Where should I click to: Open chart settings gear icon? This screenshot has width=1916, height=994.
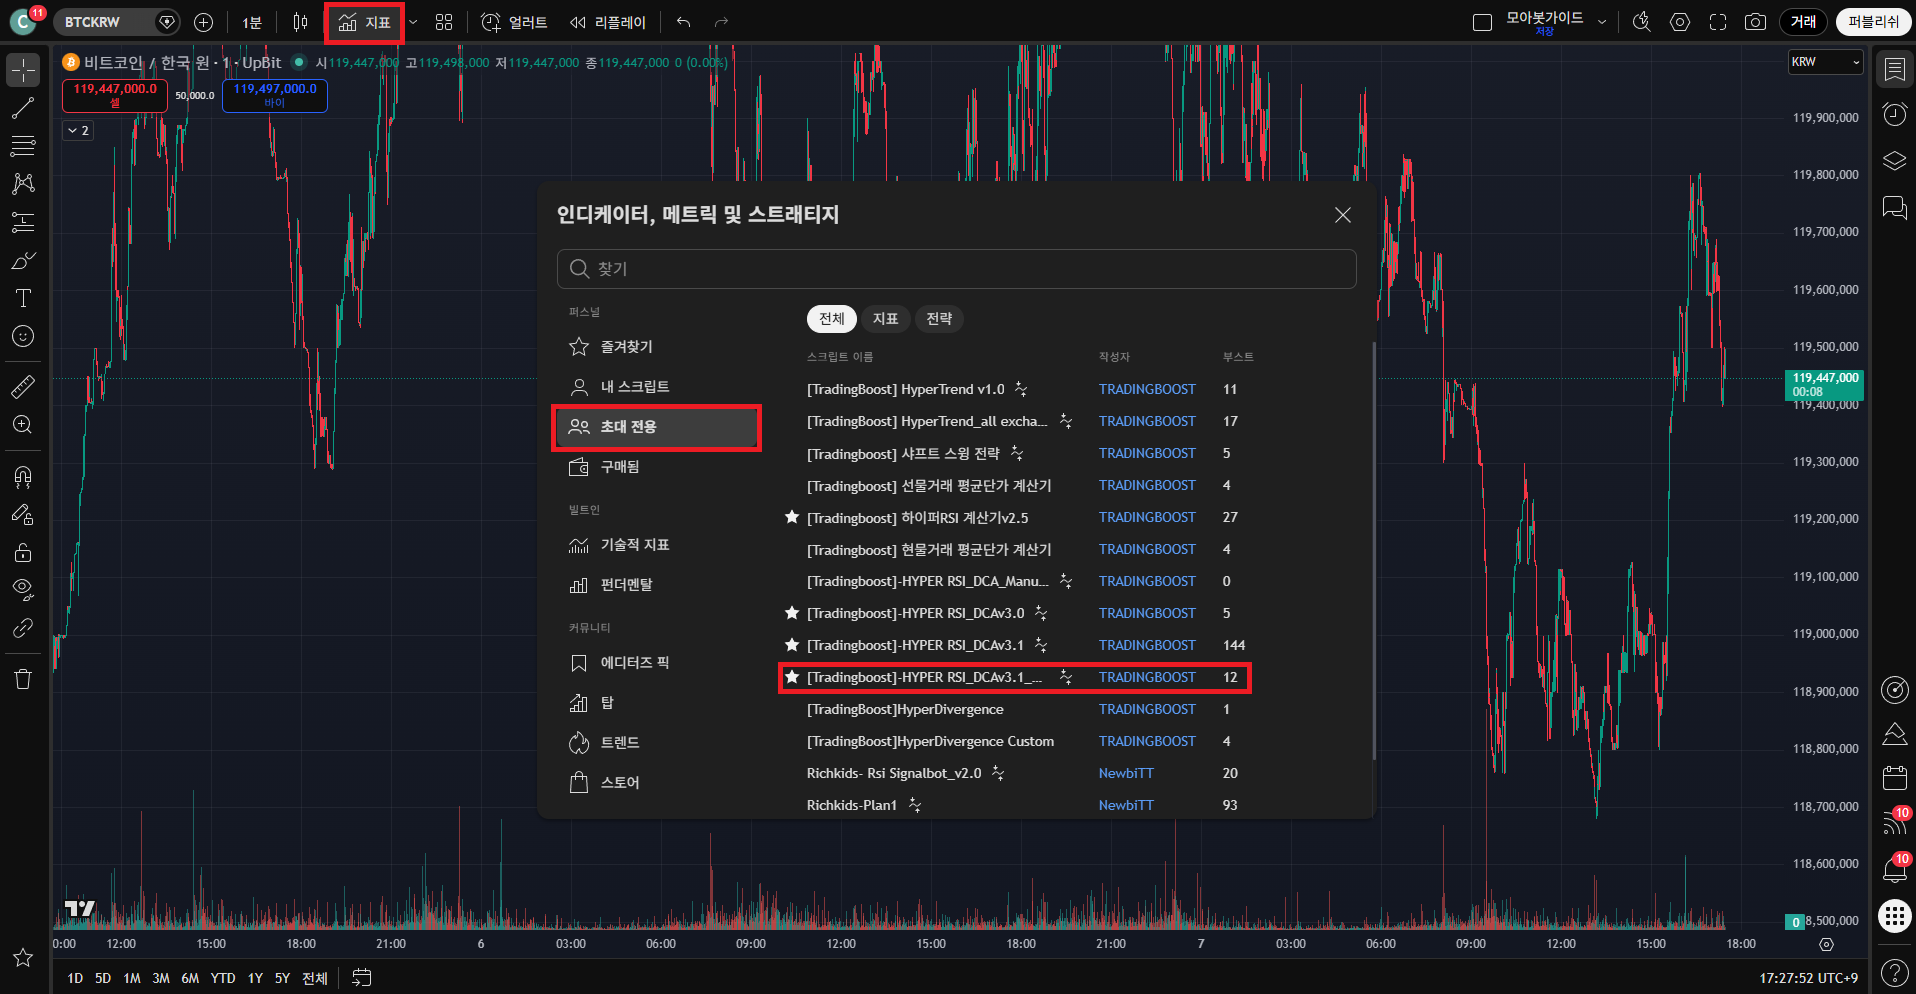click(1680, 22)
